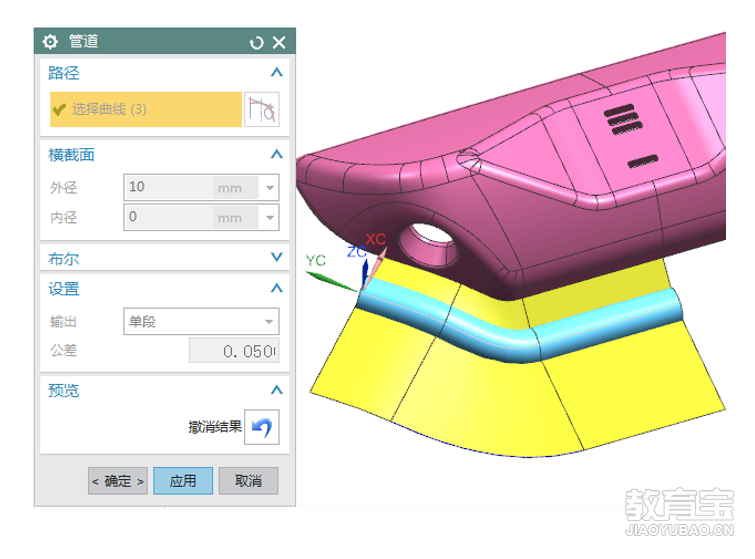
Task: Click the 取消 button
Action: click(x=248, y=481)
